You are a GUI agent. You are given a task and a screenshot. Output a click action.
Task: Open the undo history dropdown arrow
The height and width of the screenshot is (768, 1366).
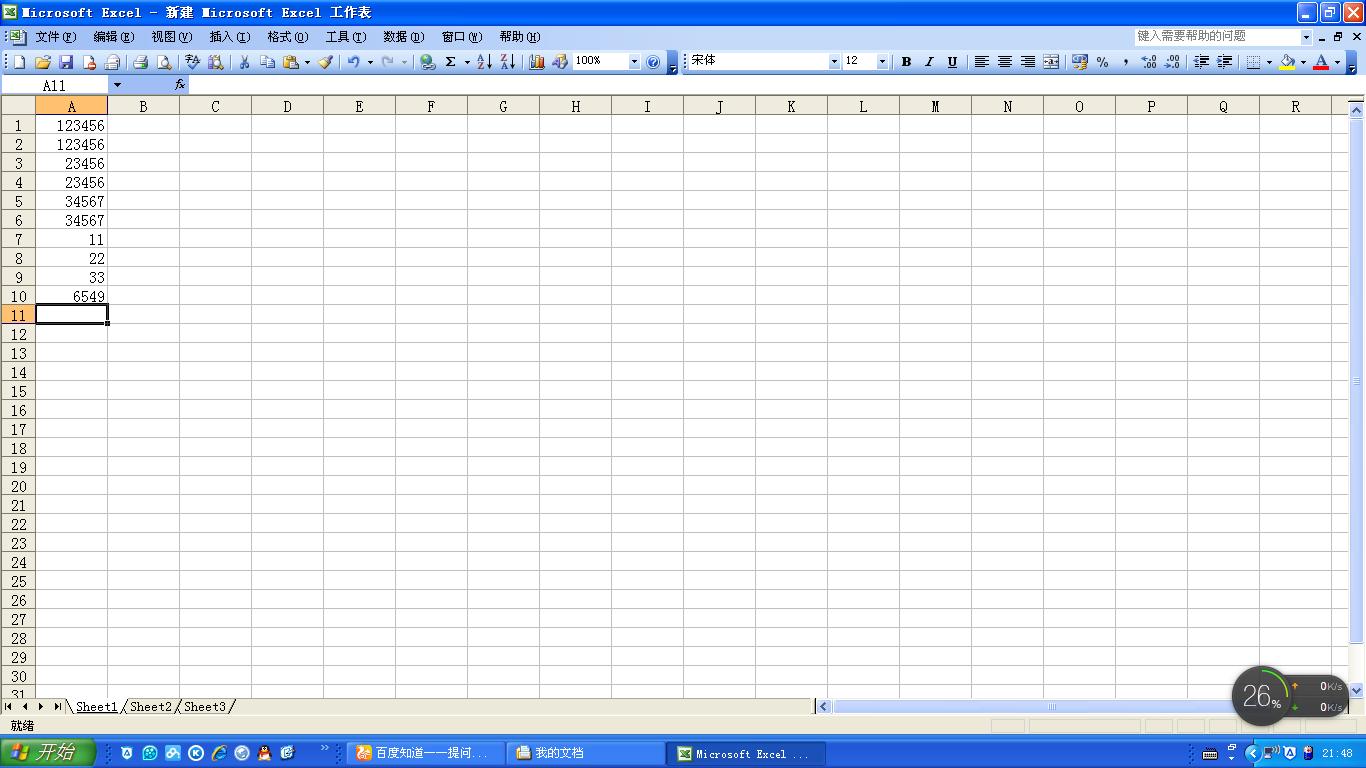pyautogui.click(x=370, y=62)
